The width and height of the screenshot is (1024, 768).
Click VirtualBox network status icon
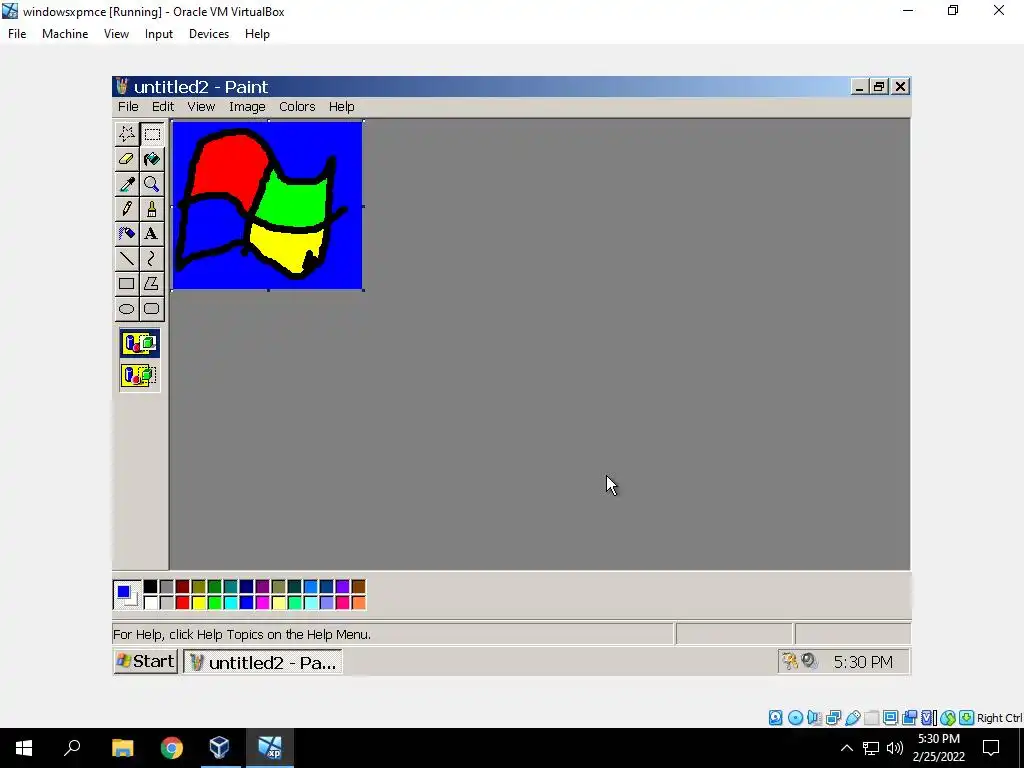(833, 718)
